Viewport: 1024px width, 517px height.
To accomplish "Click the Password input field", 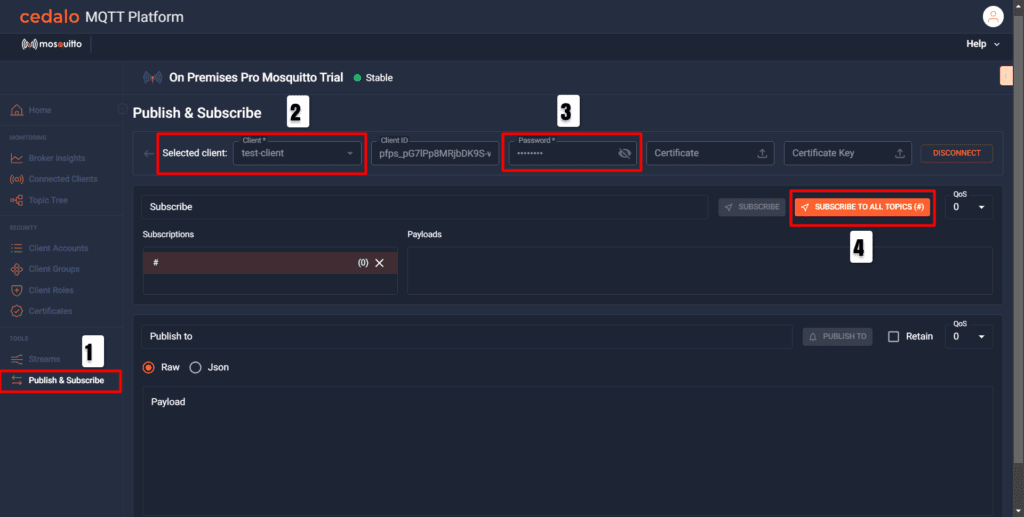I will 572,153.
